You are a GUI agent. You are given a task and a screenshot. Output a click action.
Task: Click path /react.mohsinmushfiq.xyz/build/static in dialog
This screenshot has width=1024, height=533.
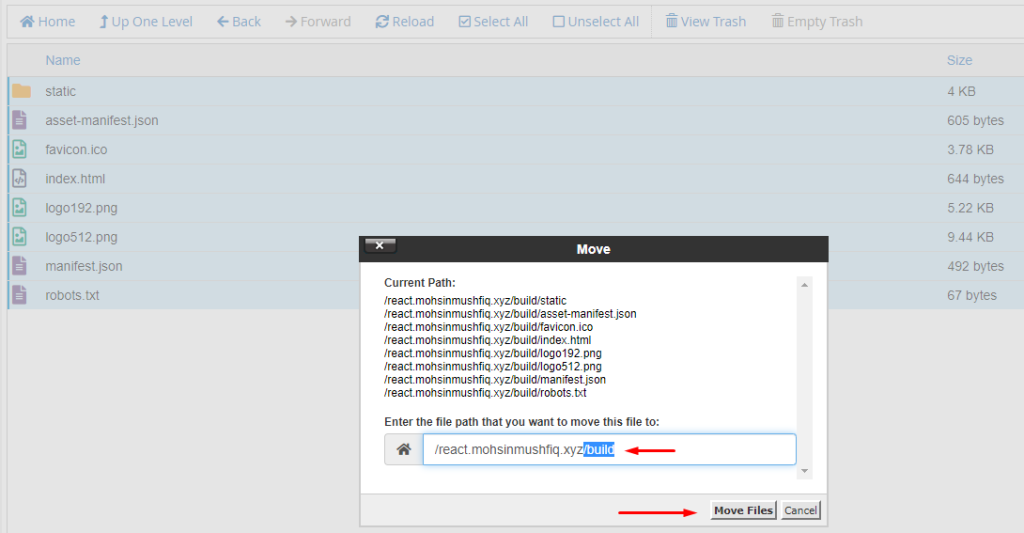pos(475,300)
